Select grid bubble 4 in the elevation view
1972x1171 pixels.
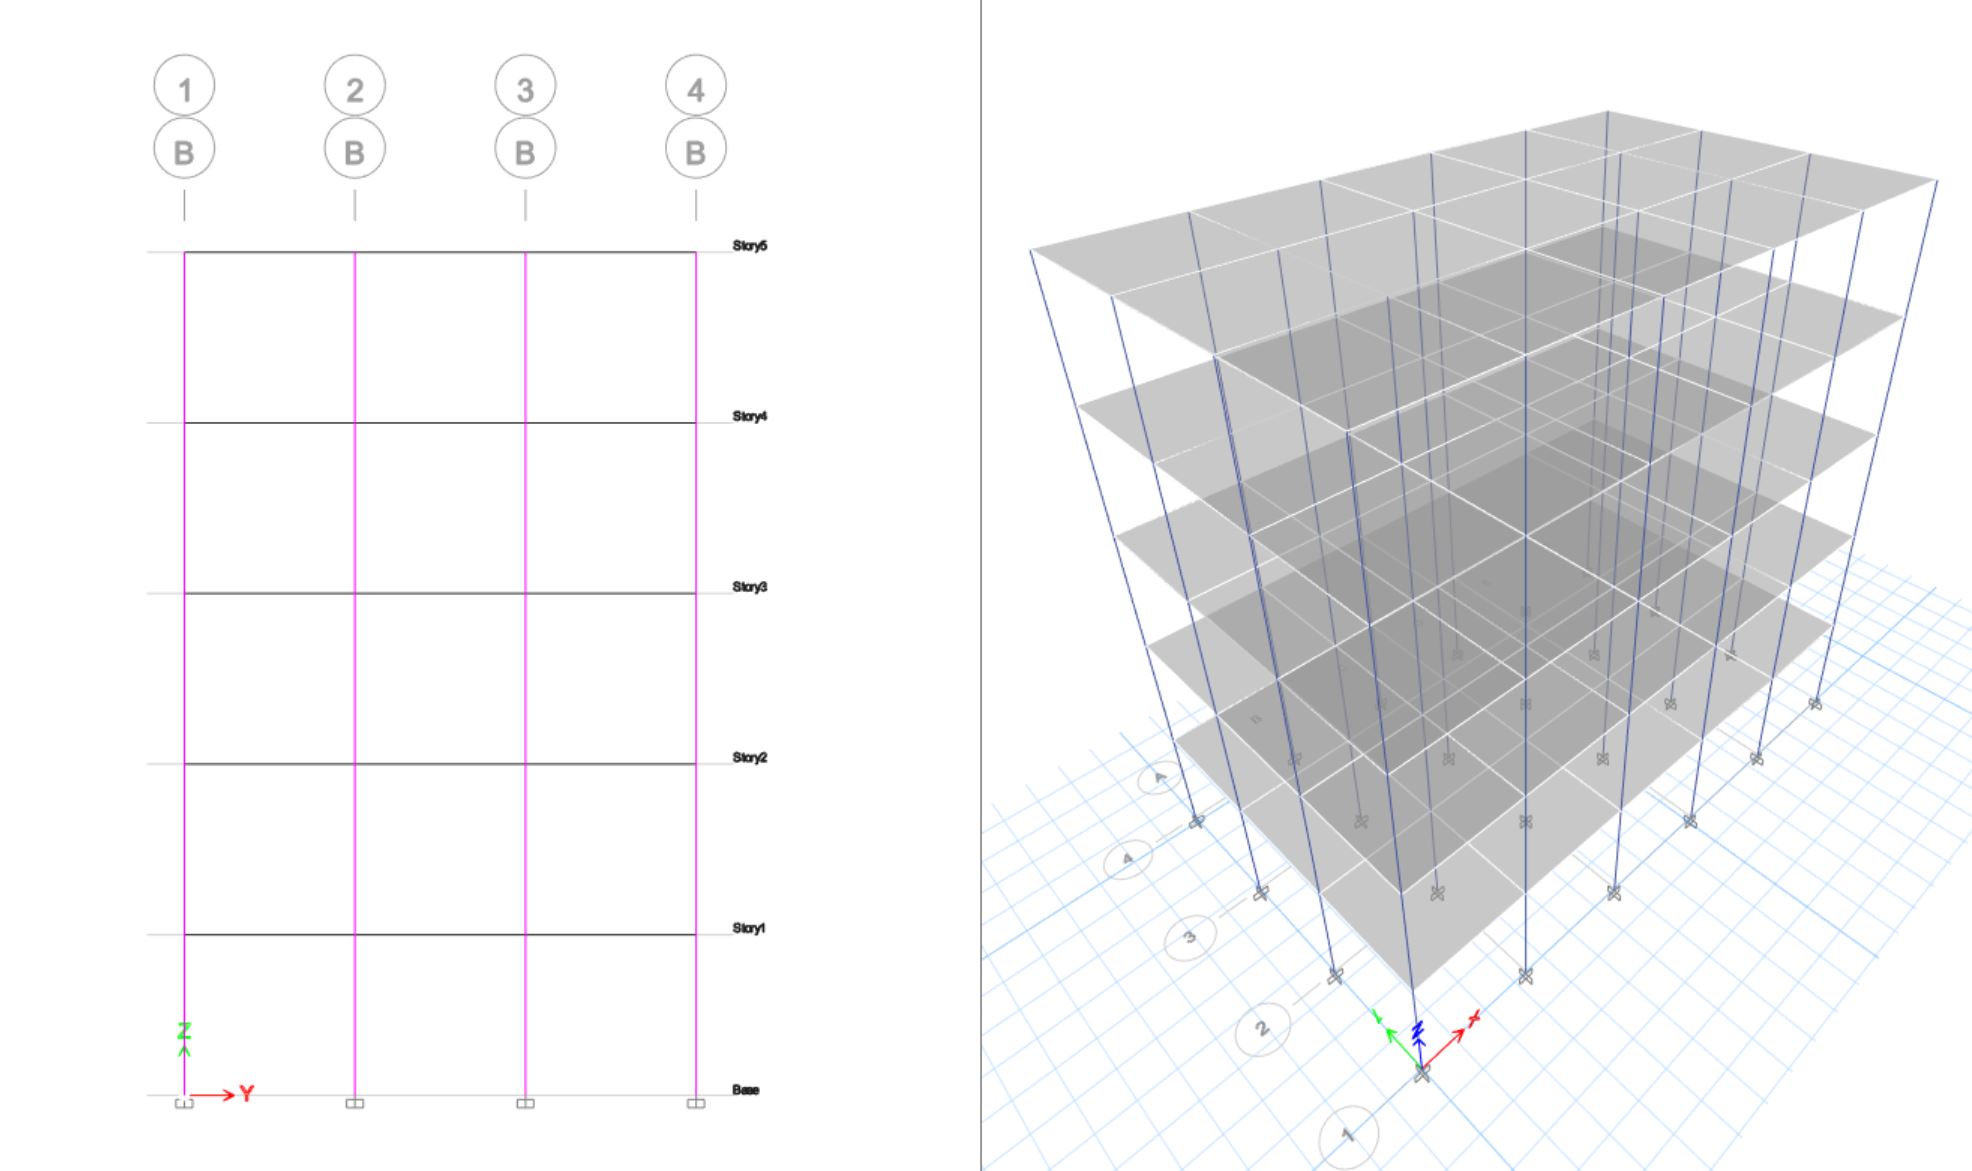coord(696,87)
